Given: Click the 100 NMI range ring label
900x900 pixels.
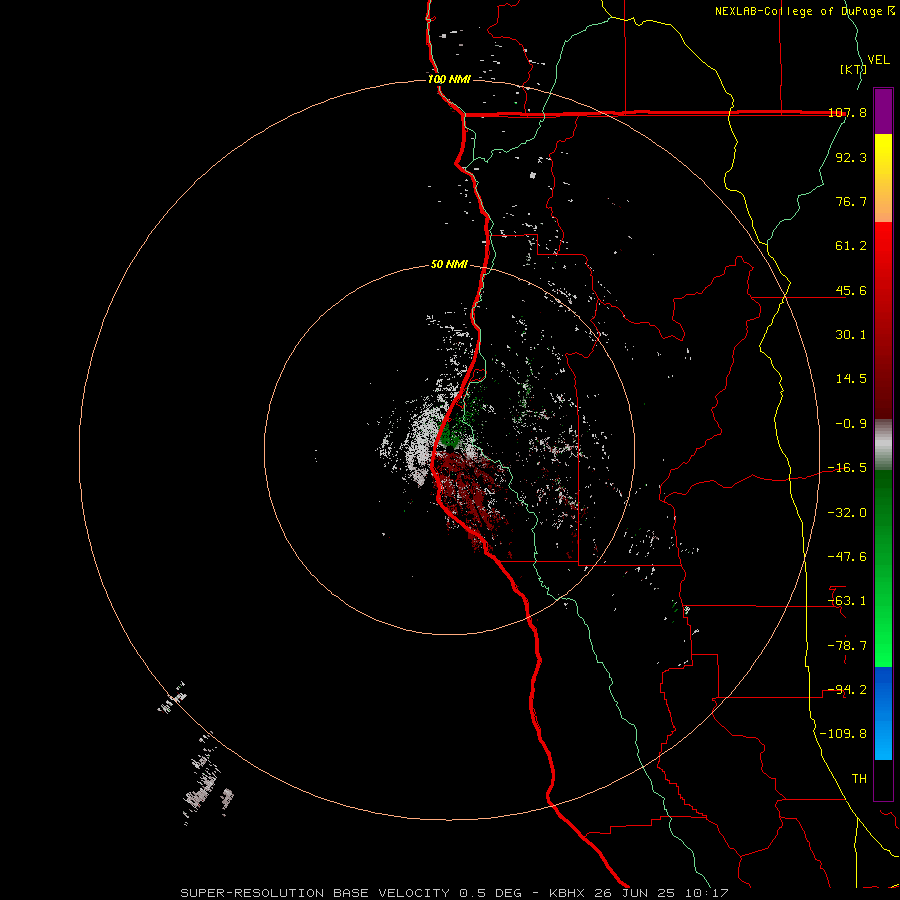Looking at the screenshot, I should point(449,79).
